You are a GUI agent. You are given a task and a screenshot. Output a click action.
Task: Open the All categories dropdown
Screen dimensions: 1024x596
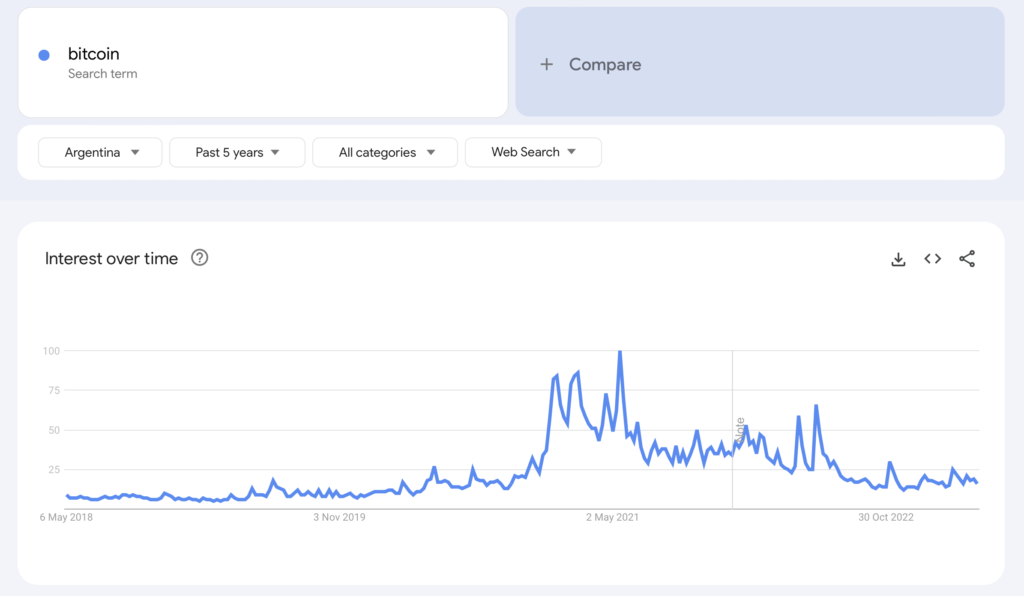click(385, 152)
